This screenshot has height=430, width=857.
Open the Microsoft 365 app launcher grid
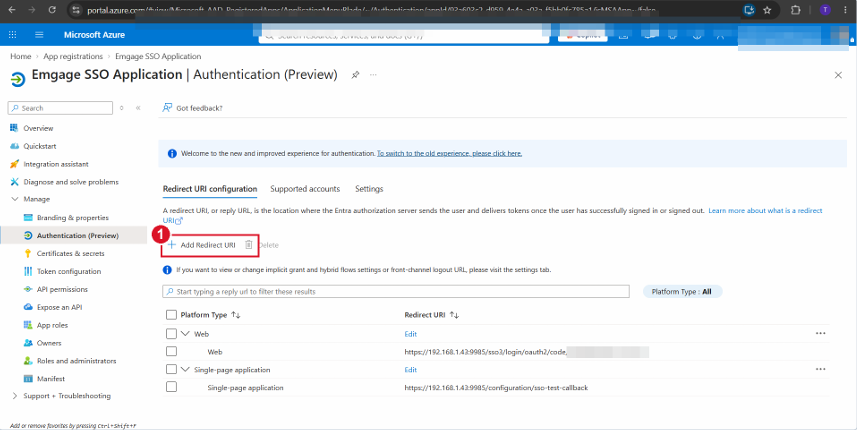(x=13, y=35)
